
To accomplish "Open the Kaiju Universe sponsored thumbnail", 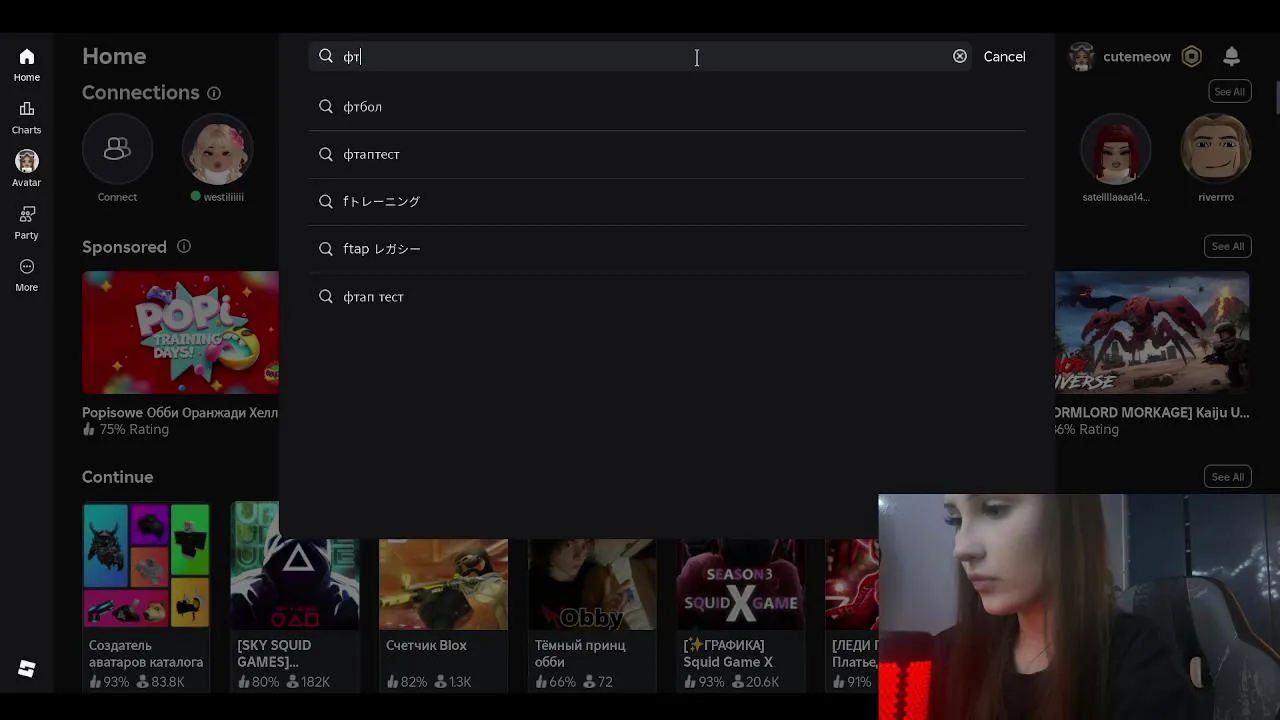I will (1152, 333).
